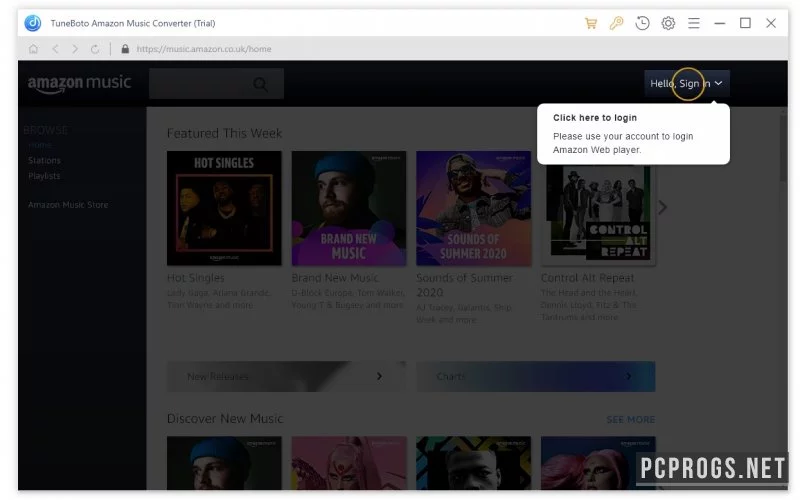Go to home via the house icon
The height and width of the screenshot is (500, 800).
[x=33, y=49]
